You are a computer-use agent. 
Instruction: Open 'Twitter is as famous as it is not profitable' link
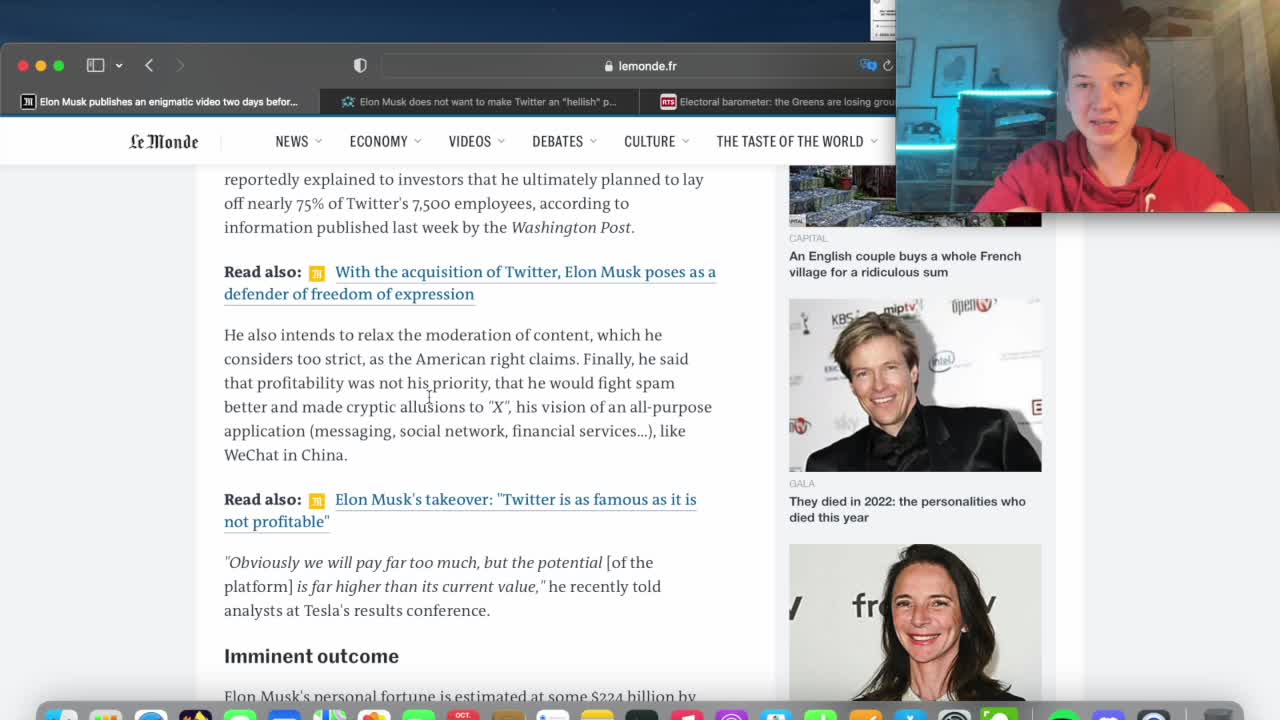(460, 510)
